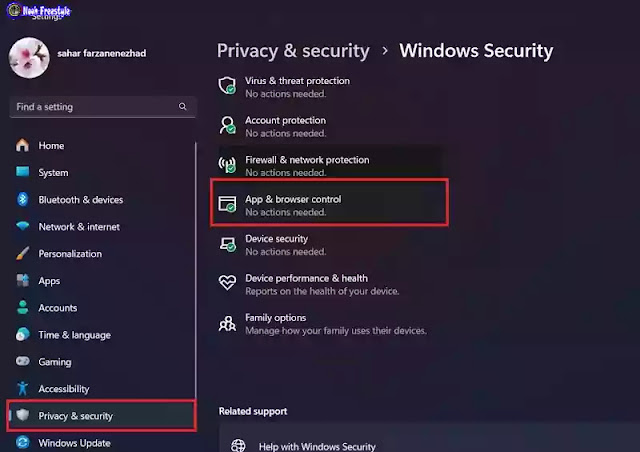Click the App & browser control window icon
This screenshot has height=452, width=640.
[227, 204]
